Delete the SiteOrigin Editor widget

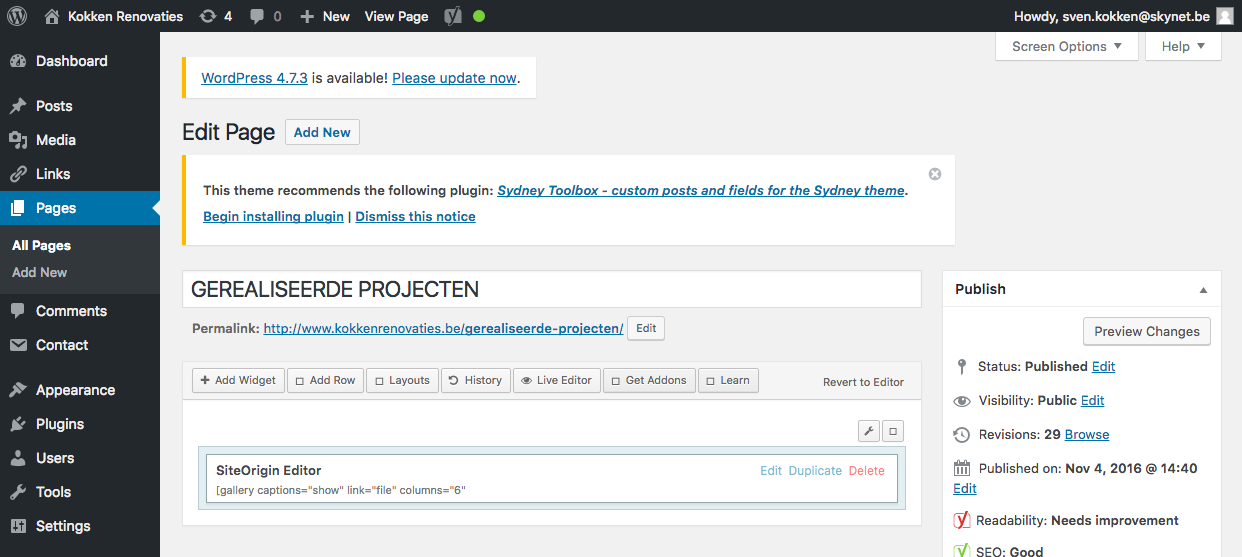coord(867,471)
